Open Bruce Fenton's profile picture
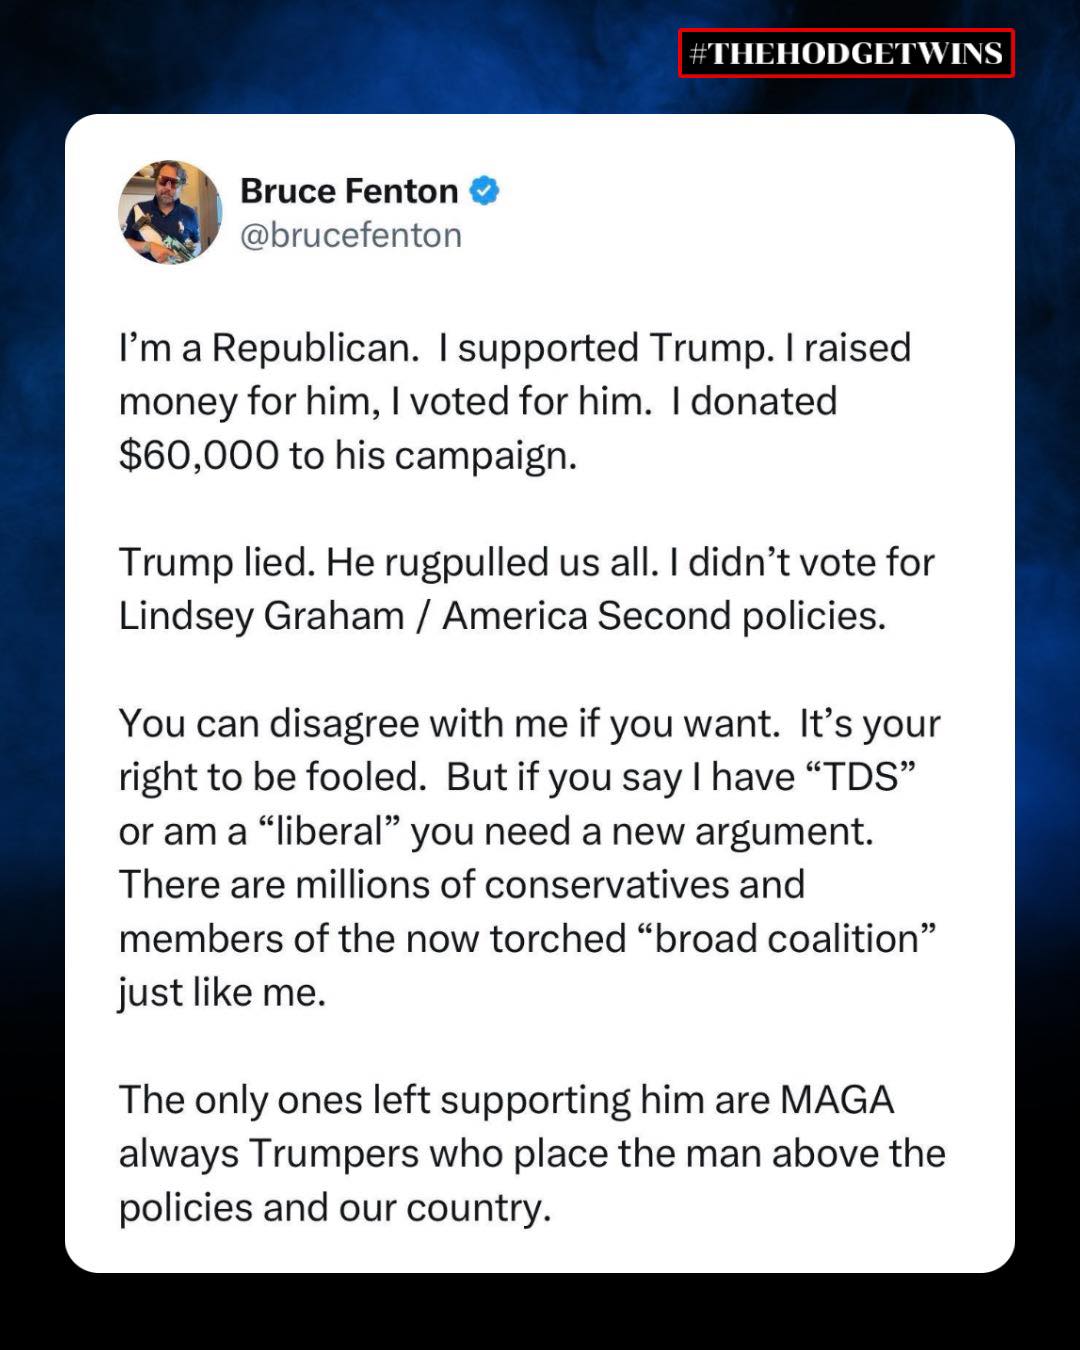 pos(170,212)
